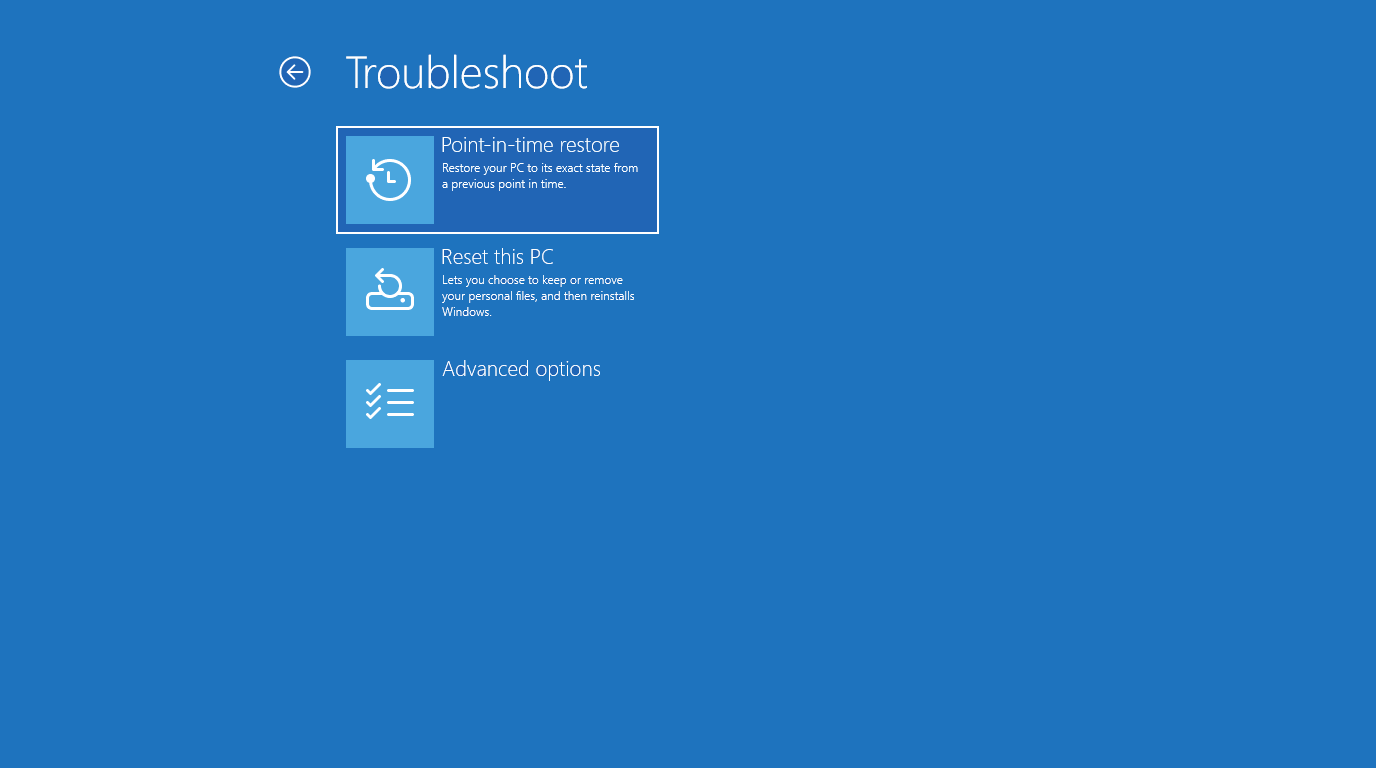The height and width of the screenshot is (768, 1376).
Task: Click the clock-with-arrow restore icon
Action: coord(389,180)
